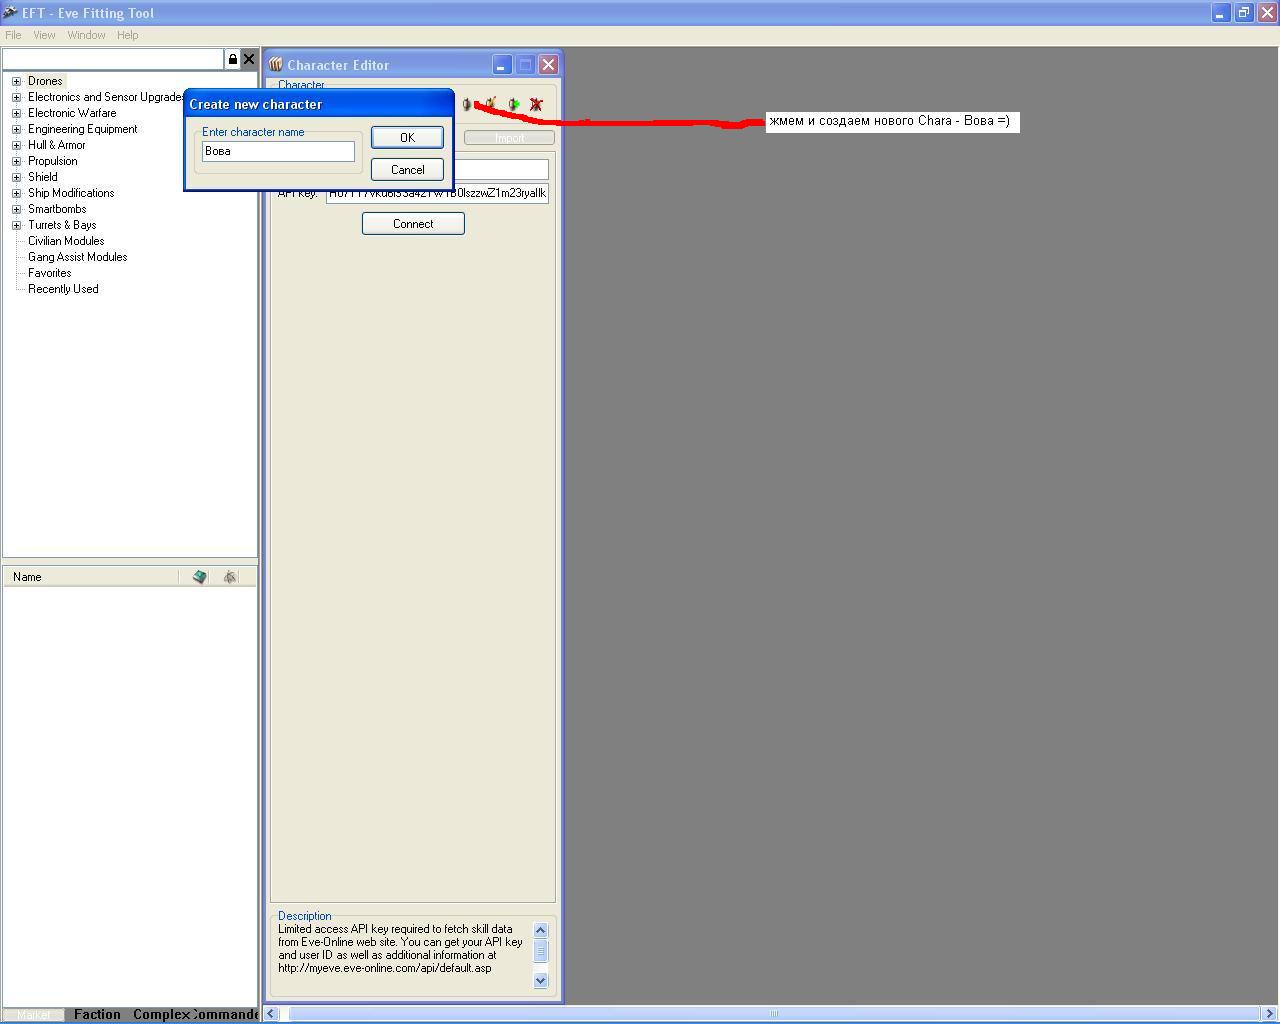
Task: Click the Connect button
Action: [x=413, y=224]
